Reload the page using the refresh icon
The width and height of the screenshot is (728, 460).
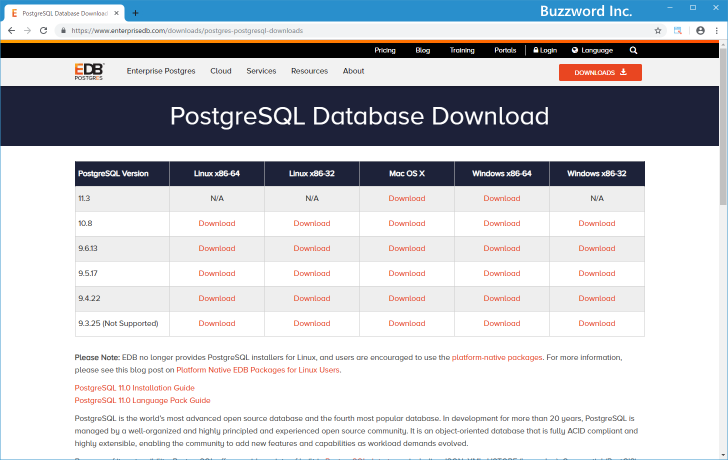(x=44, y=31)
